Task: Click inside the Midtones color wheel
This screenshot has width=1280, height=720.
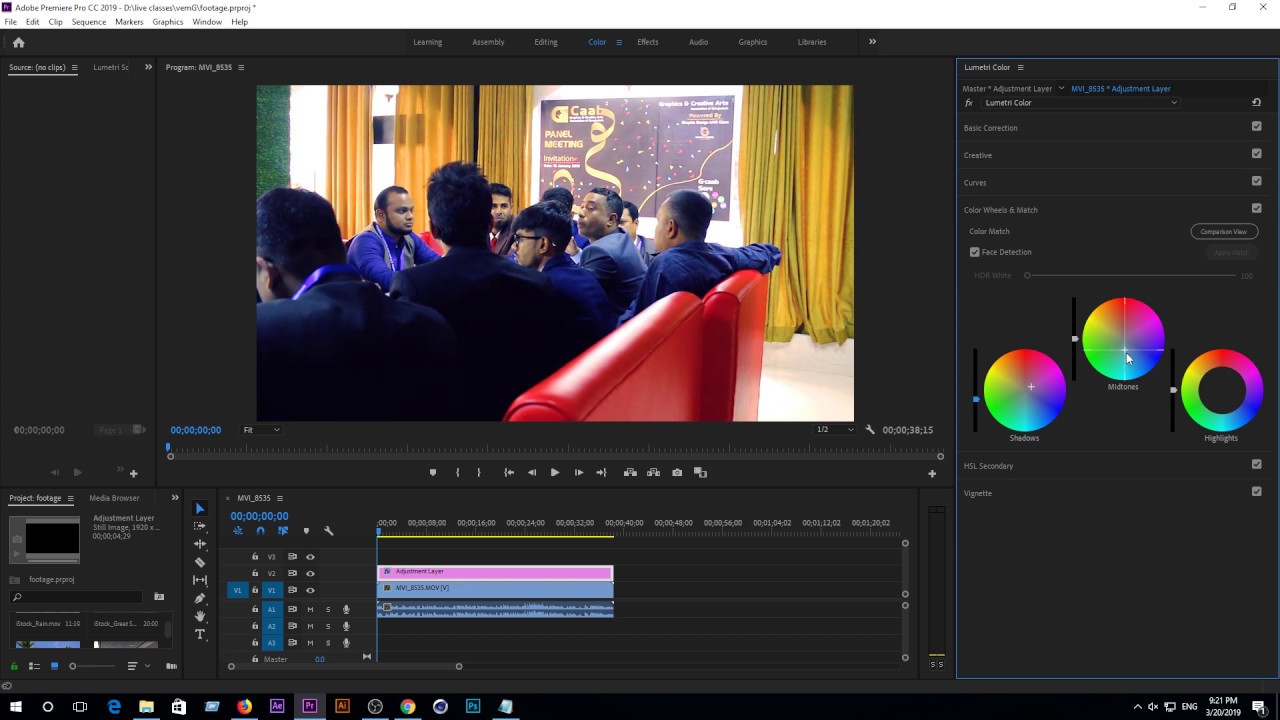Action: coord(1123,339)
